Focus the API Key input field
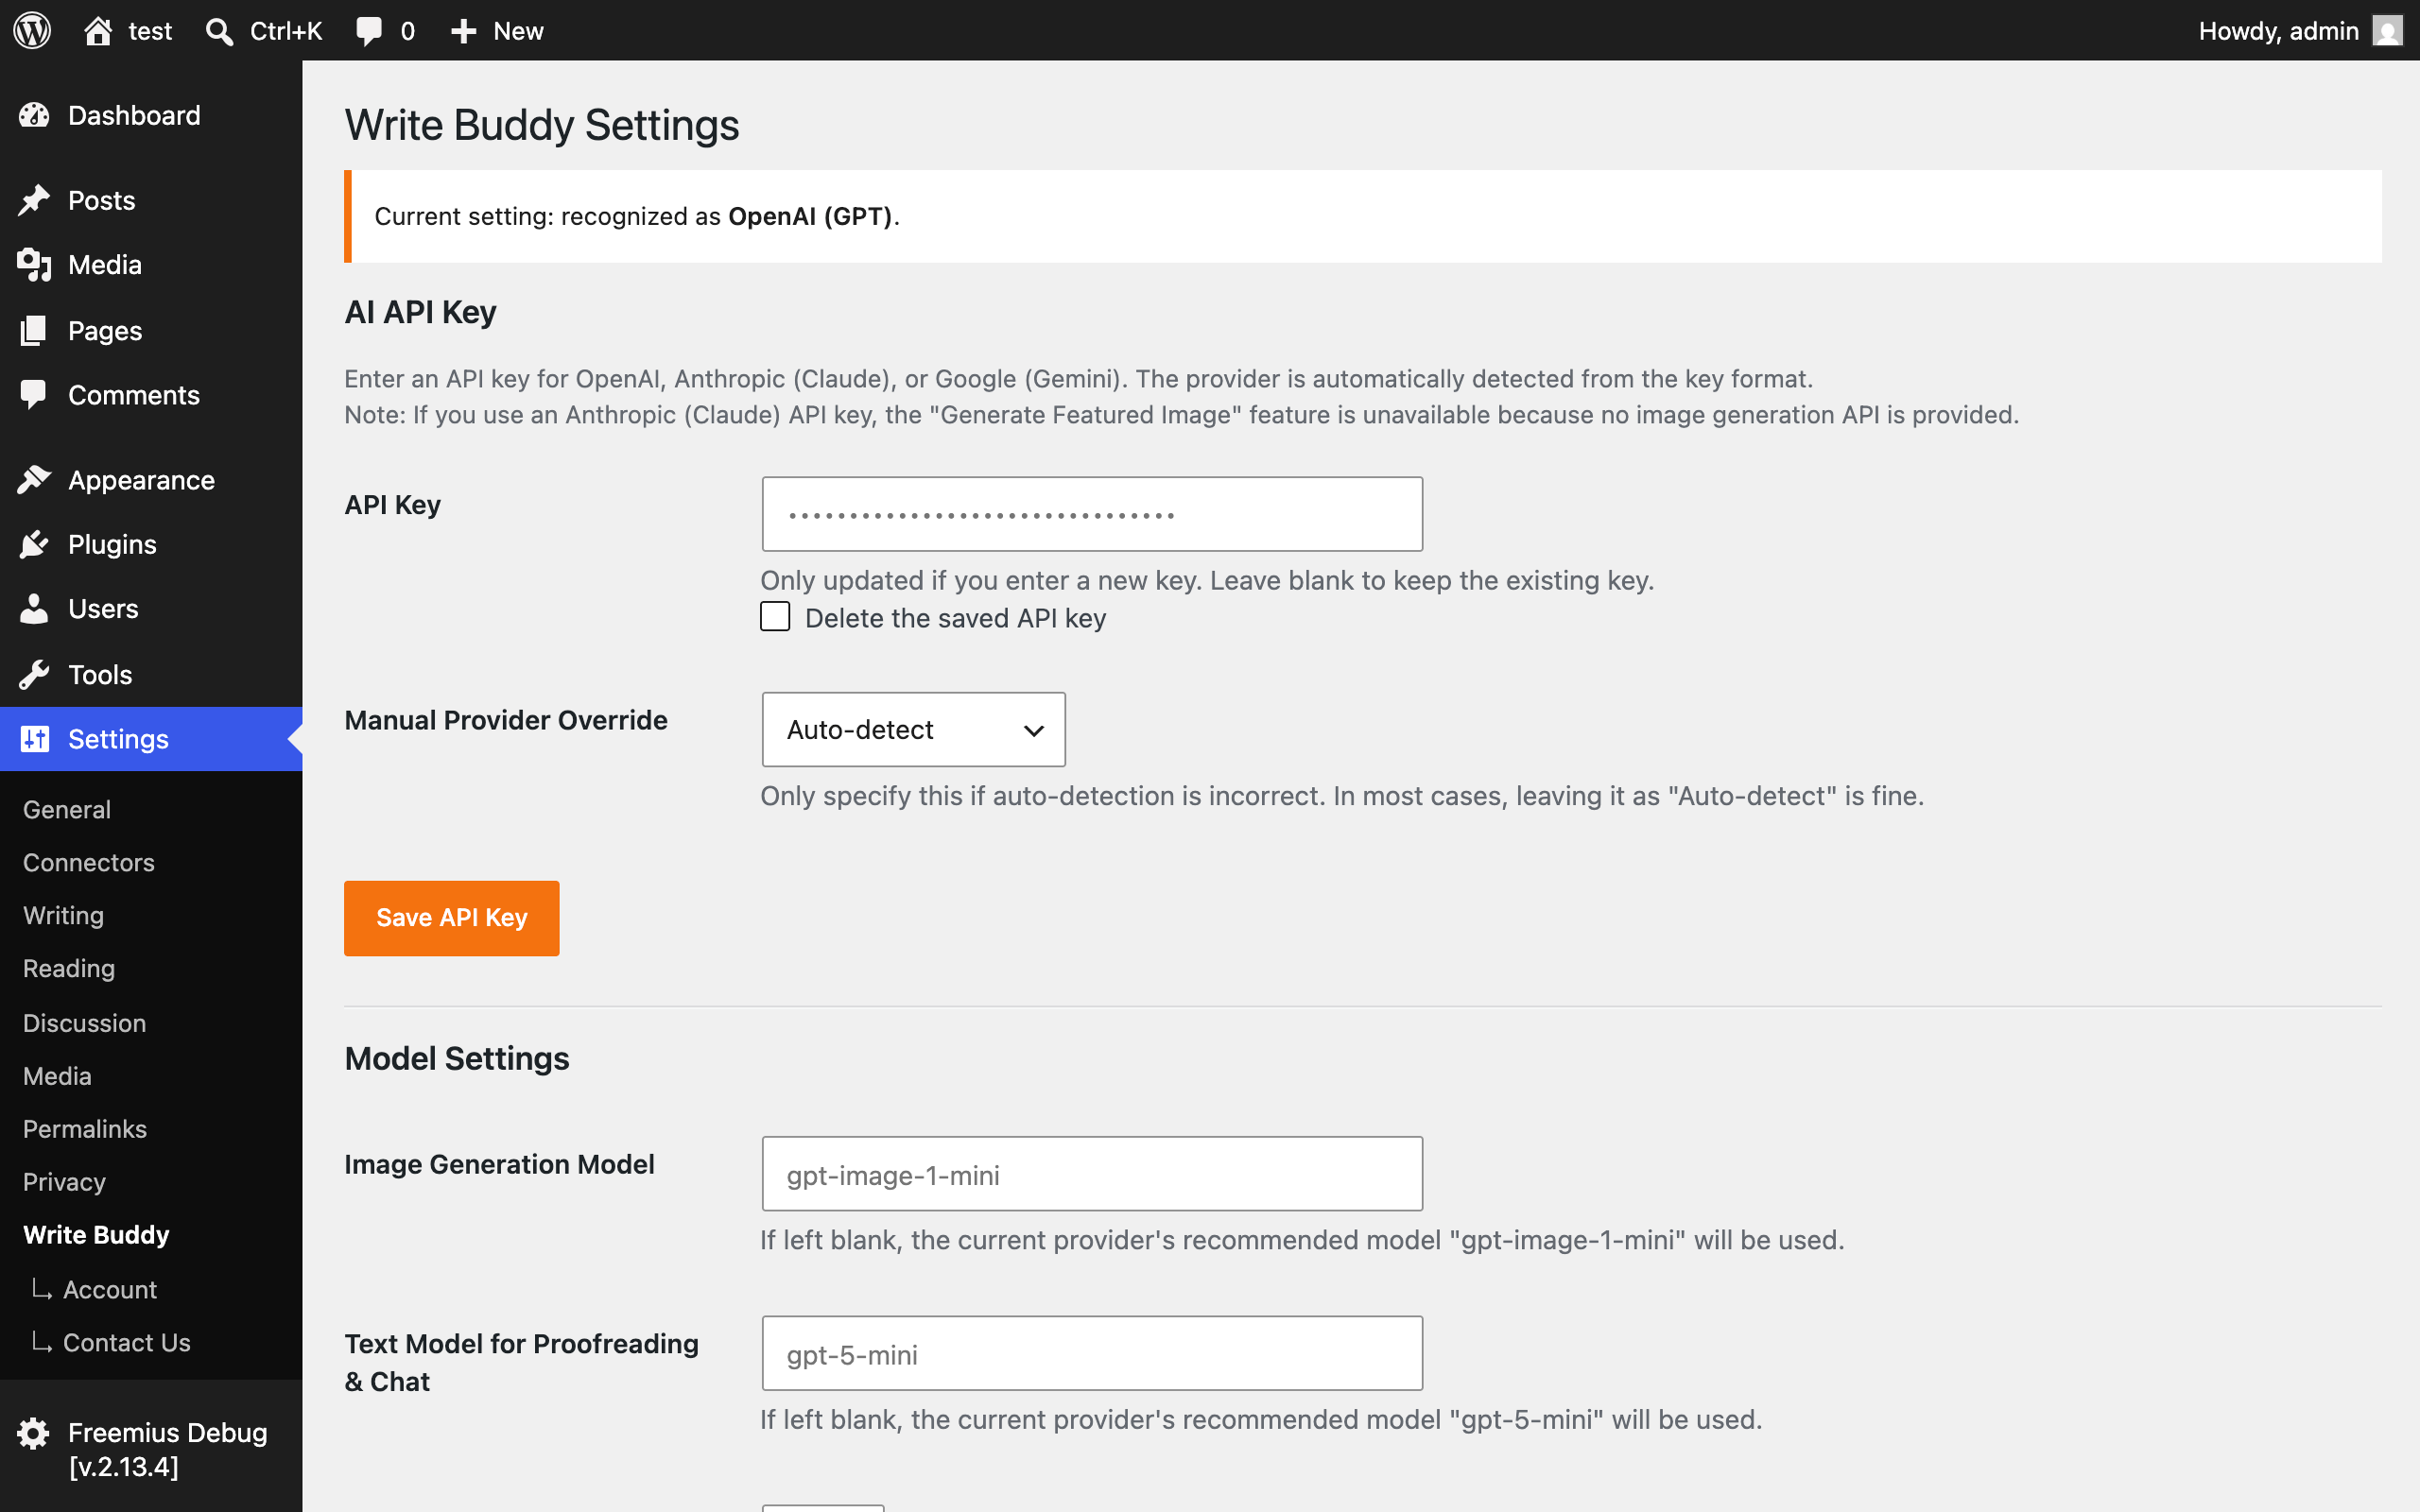Viewport: 2420px width, 1512px height. point(1092,514)
